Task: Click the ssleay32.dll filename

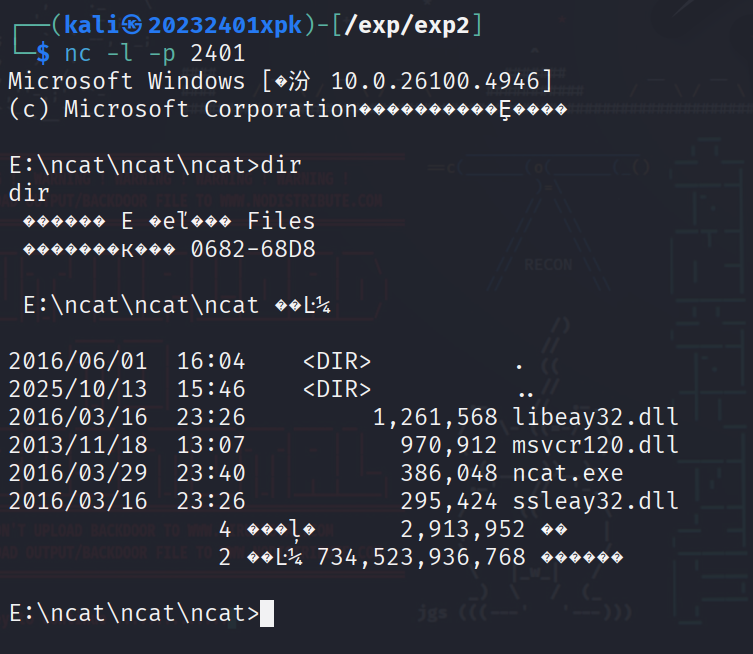Action: (x=595, y=500)
